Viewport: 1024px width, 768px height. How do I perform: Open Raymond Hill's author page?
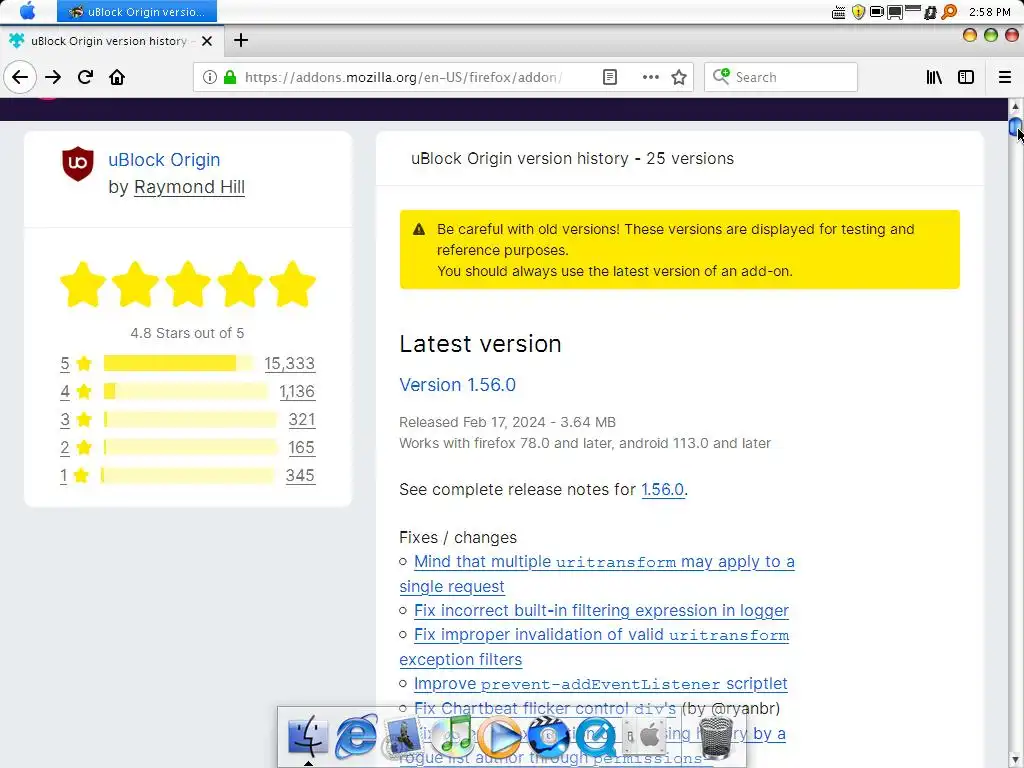tap(189, 187)
